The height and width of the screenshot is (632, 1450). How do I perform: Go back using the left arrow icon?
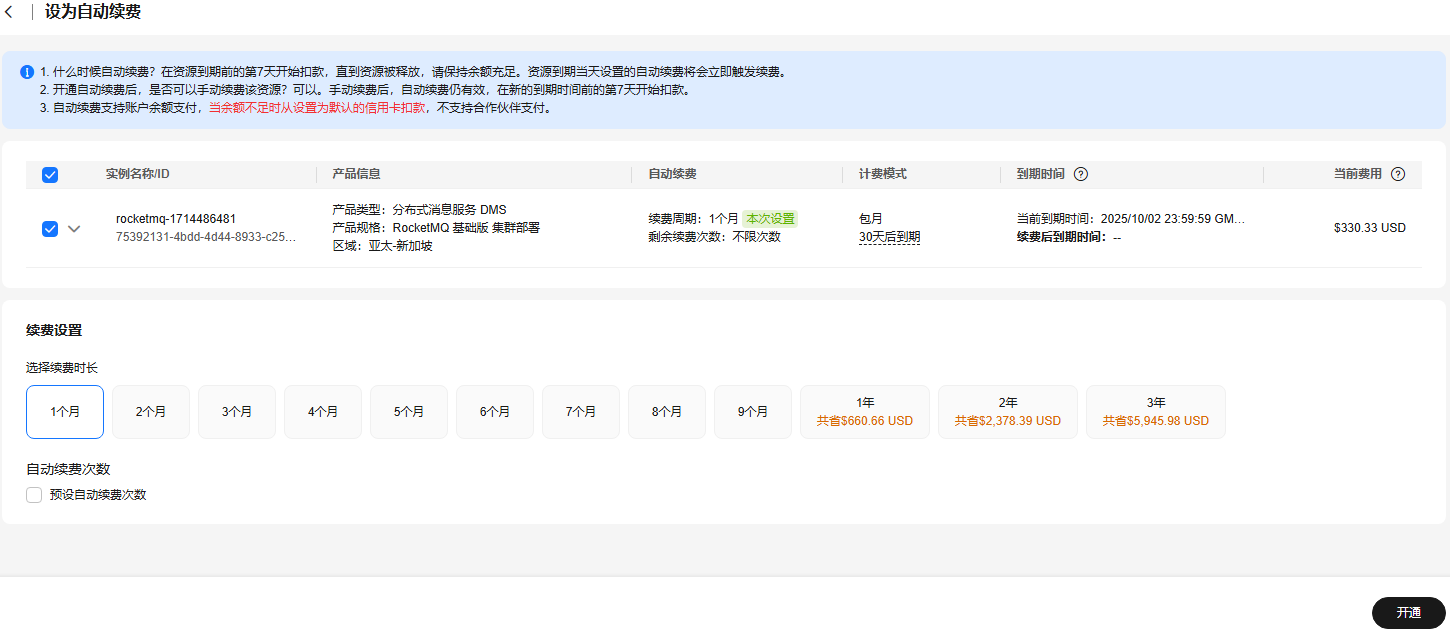9,12
